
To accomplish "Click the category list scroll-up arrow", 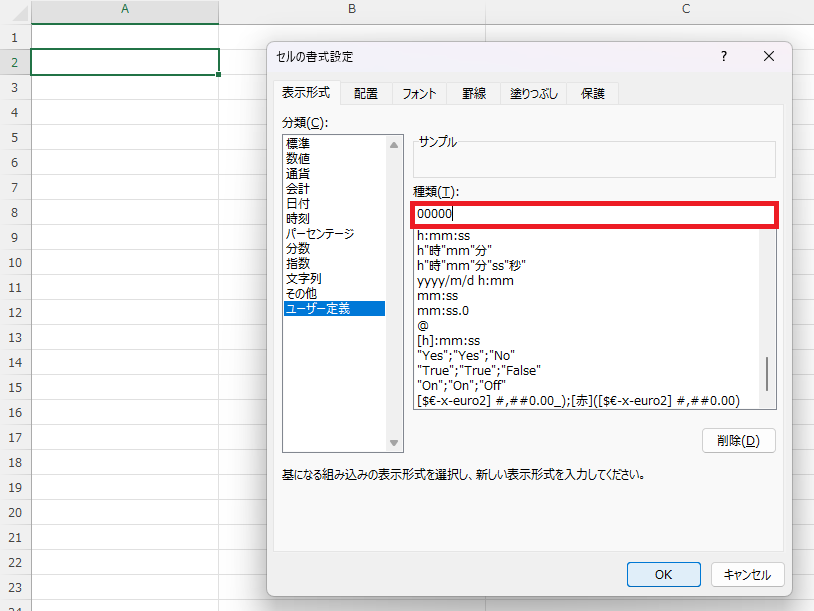I will pos(394,145).
